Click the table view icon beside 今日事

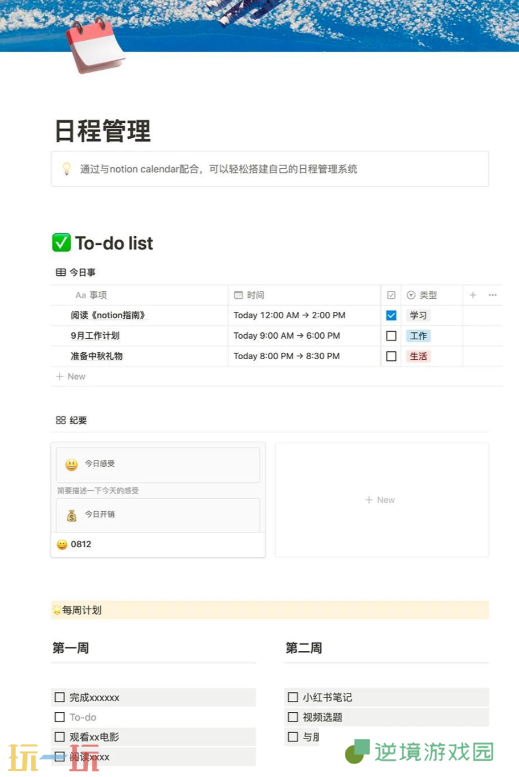60,272
